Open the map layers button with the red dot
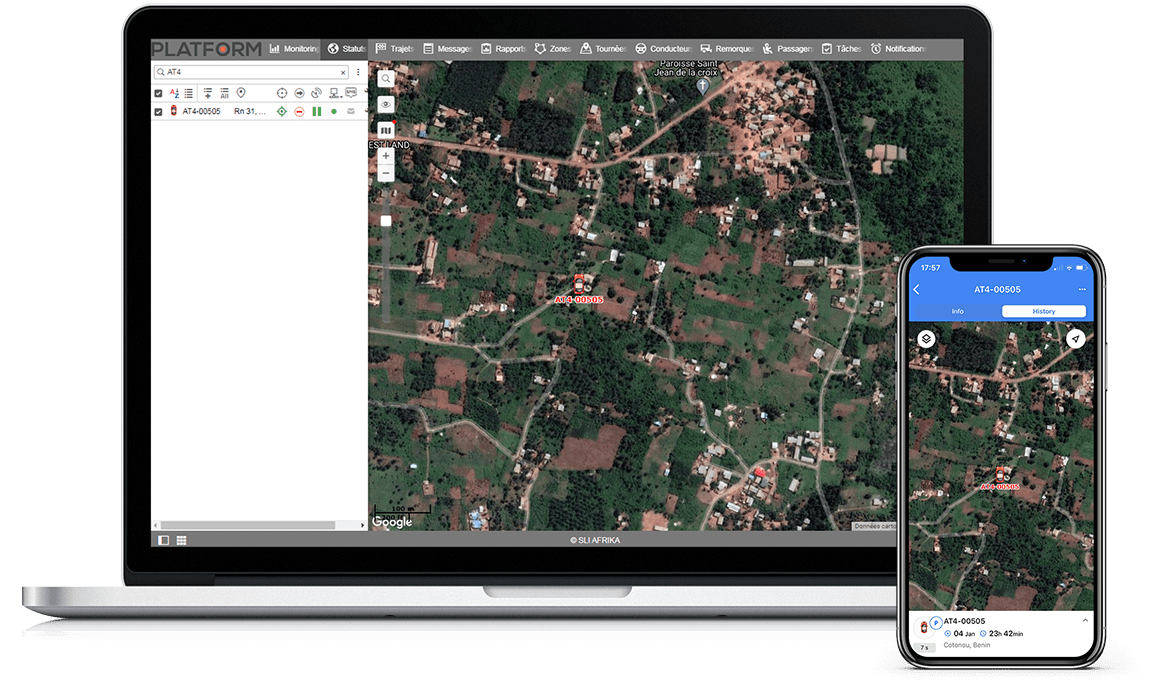This screenshot has height=680, width=1160. click(385, 130)
